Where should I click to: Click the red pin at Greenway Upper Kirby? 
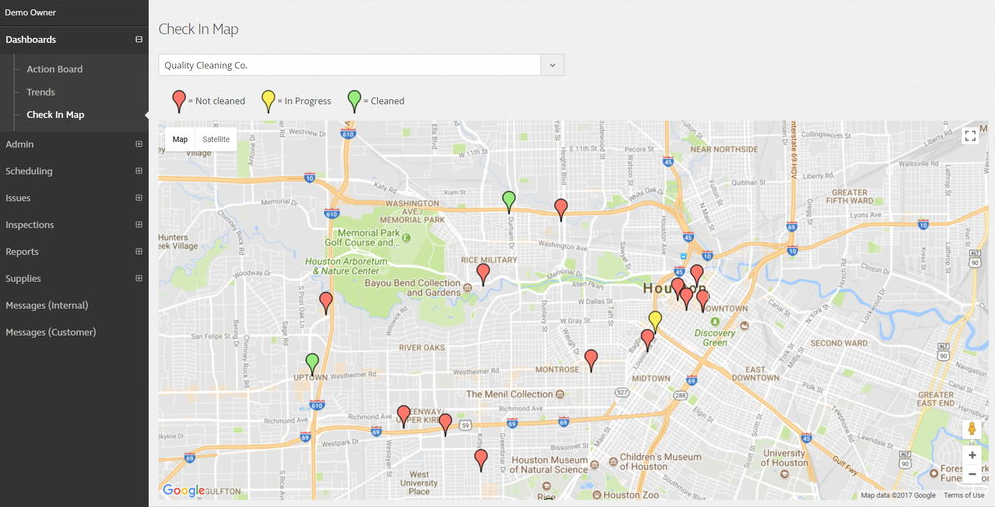pos(404,416)
